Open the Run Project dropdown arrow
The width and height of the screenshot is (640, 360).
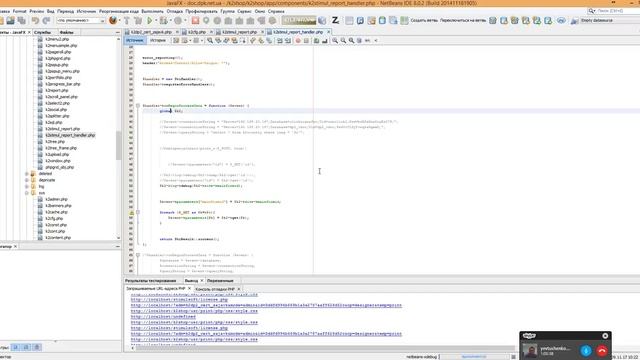point(156,20)
